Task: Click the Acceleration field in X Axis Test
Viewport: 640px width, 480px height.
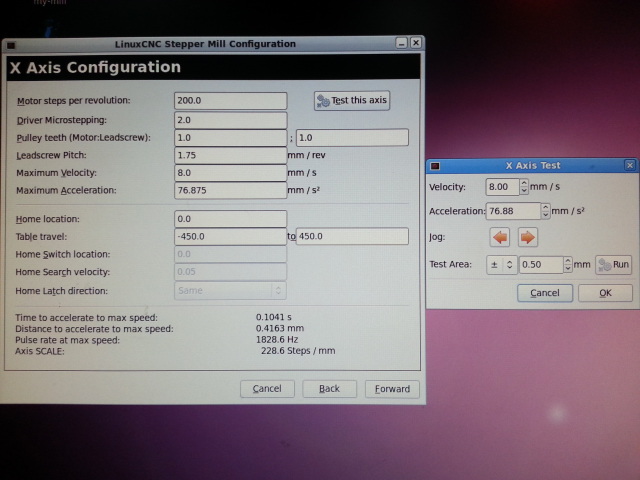Action: pyautogui.click(x=513, y=211)
